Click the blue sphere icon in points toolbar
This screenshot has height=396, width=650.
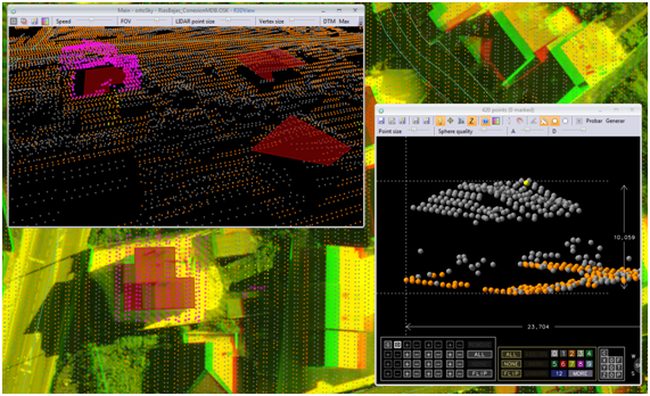[485, 121]
